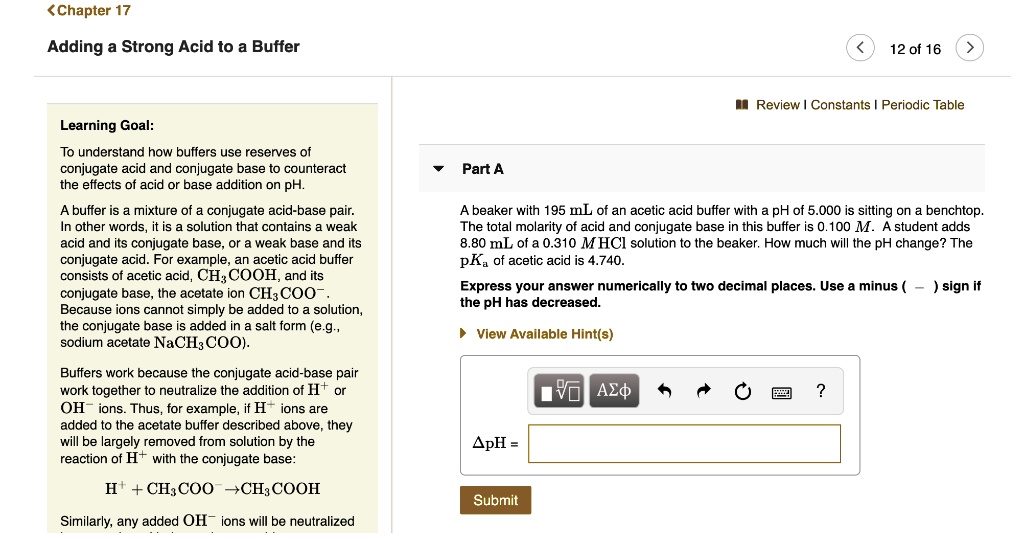This screenshot has height=540, width=1024.
Task: Open the Review link
Action: point(778,105)
